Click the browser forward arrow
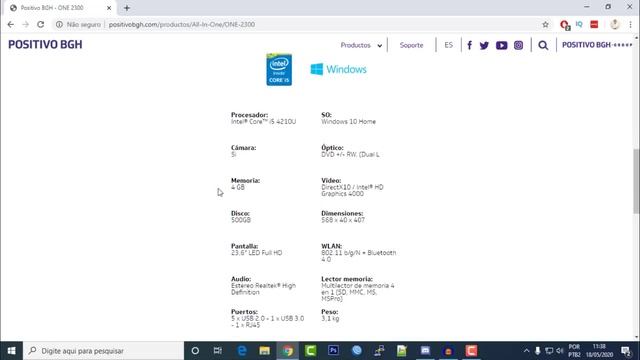 pos(25,24)
